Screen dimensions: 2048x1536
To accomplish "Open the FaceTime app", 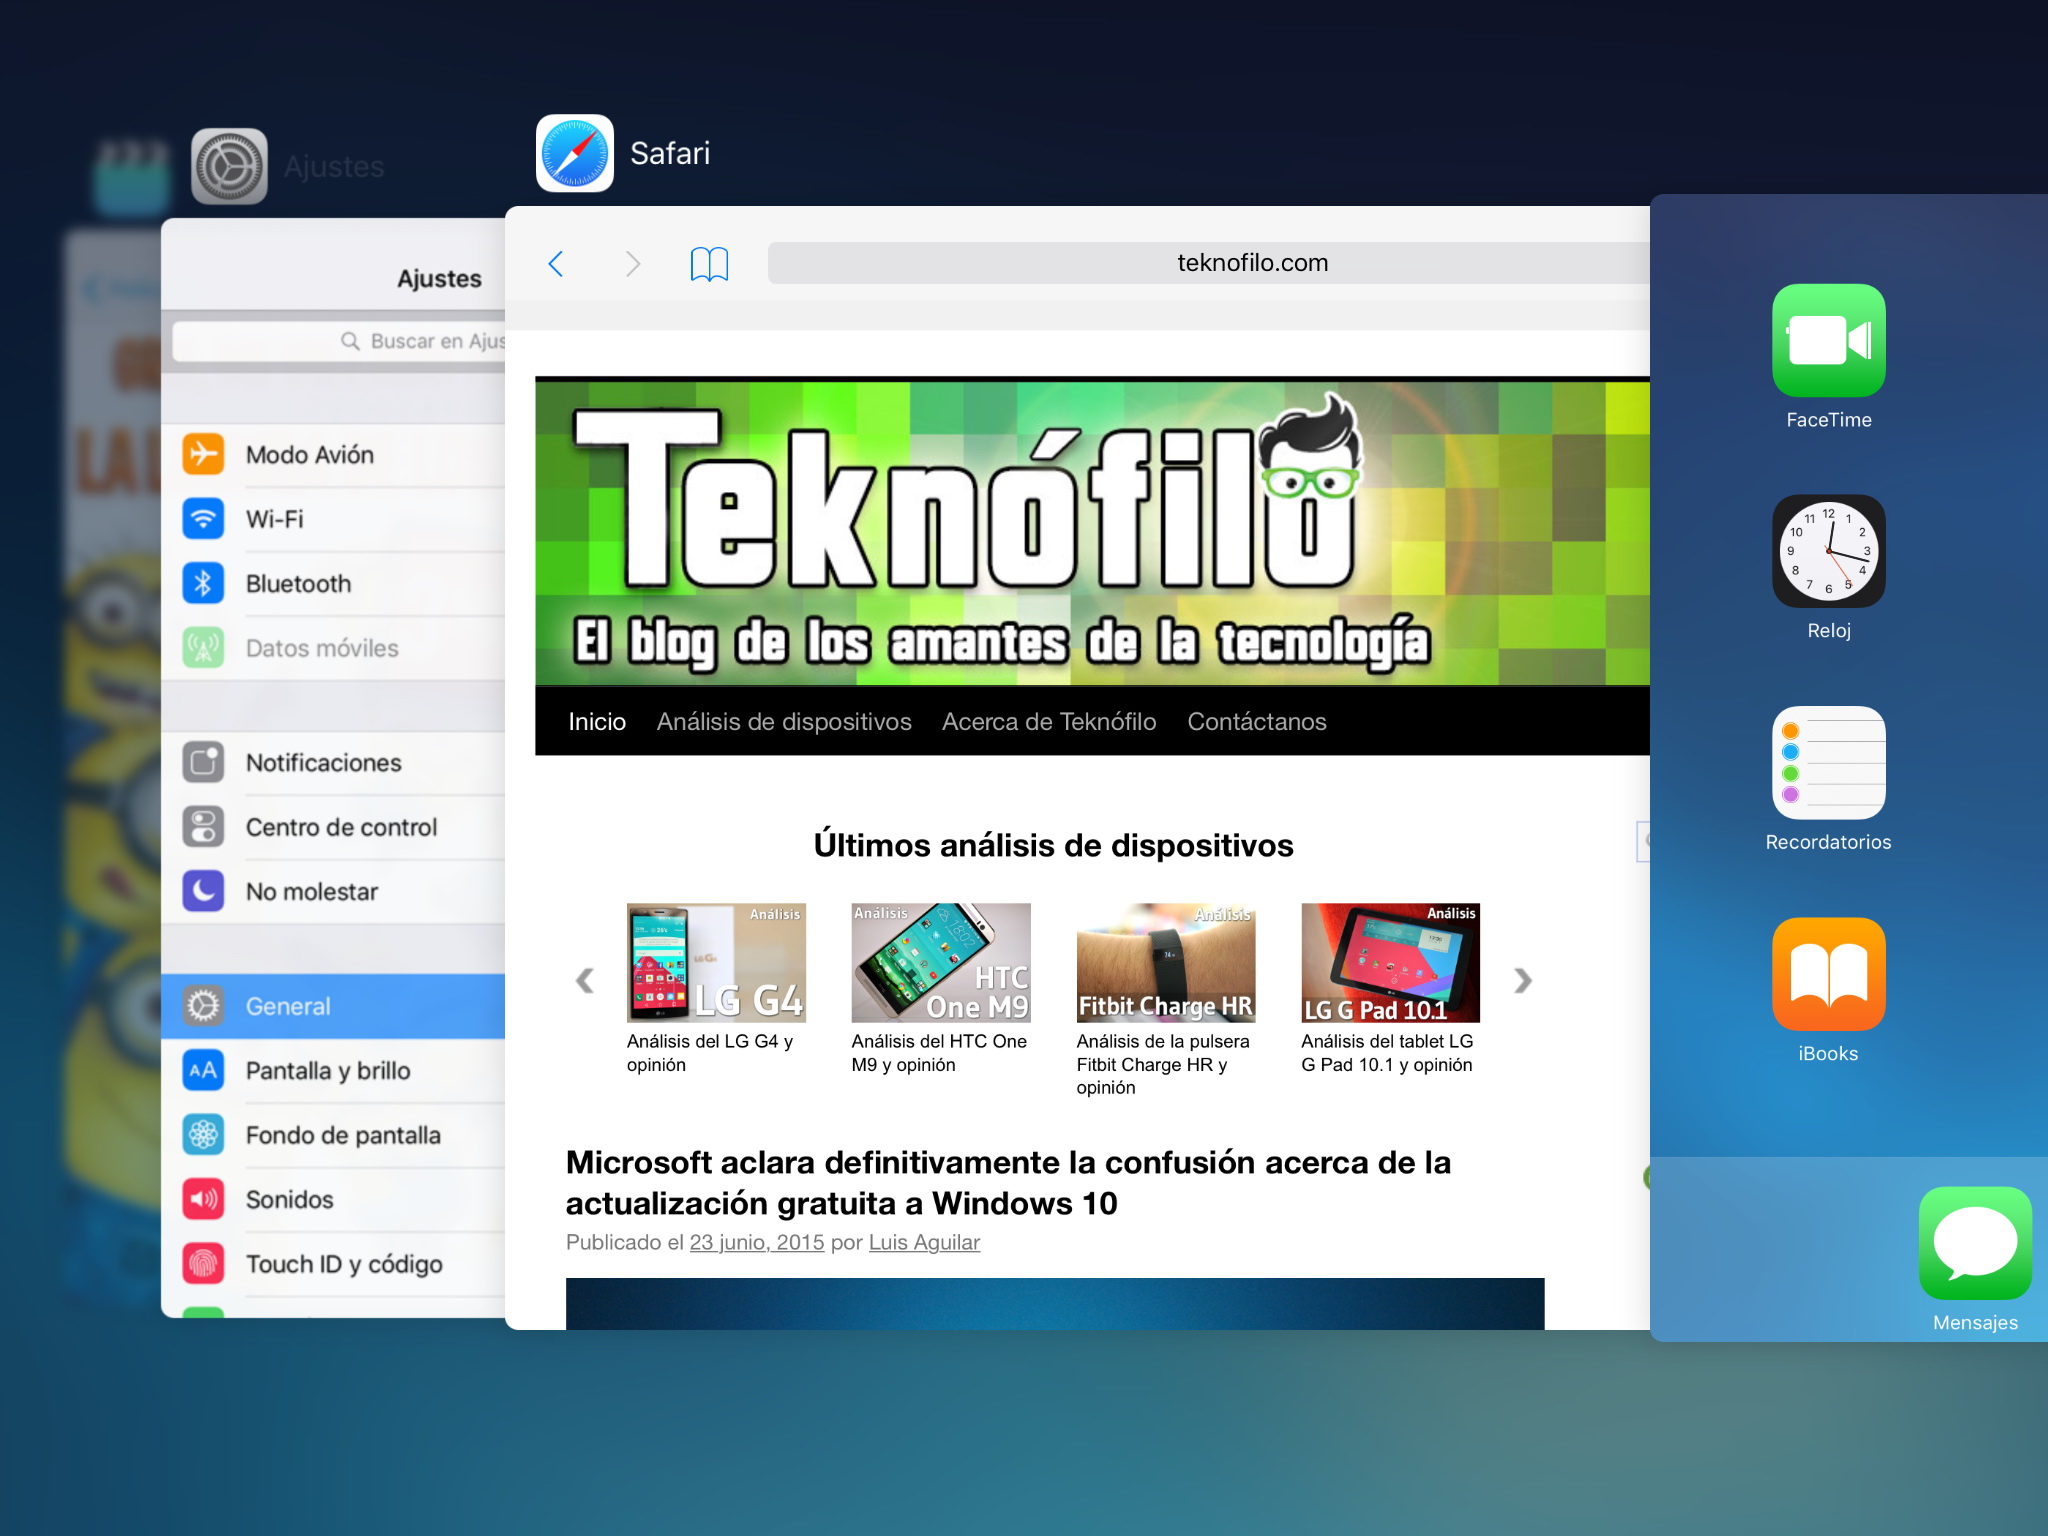I will [1828, 341].
